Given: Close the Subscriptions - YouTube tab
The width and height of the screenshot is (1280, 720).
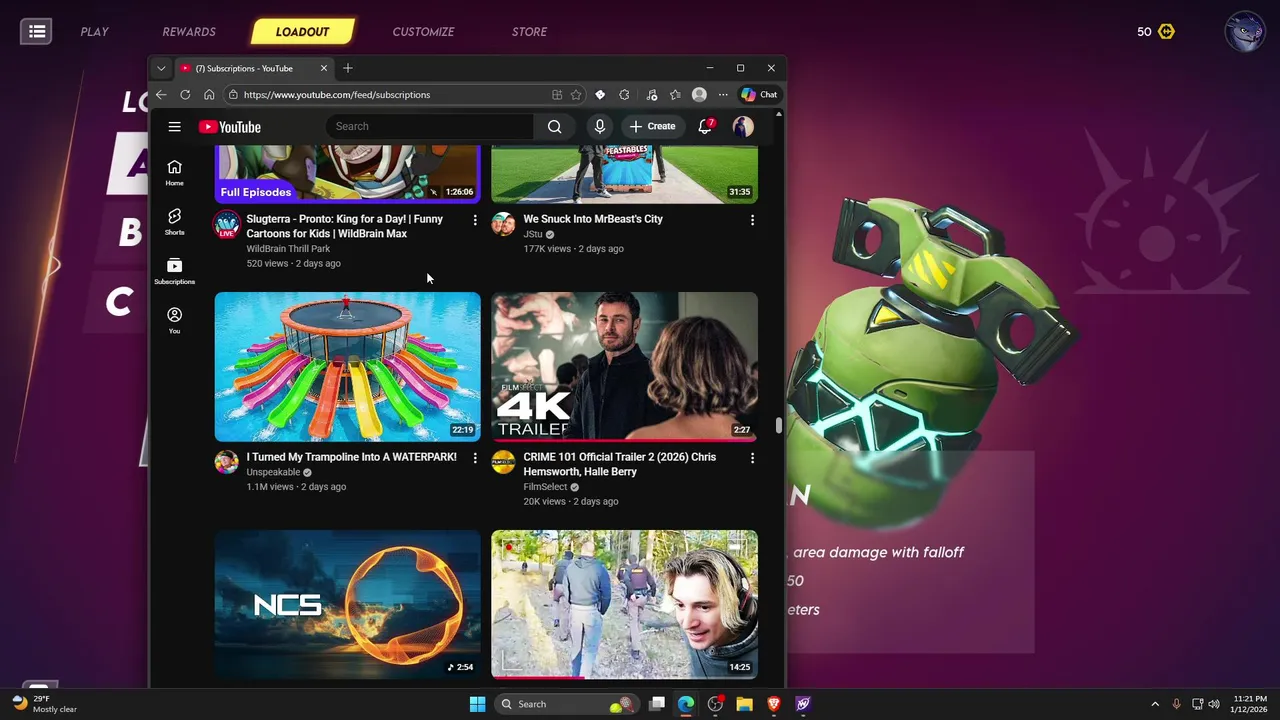Looking at the screenshot, I should click(323, 68).
